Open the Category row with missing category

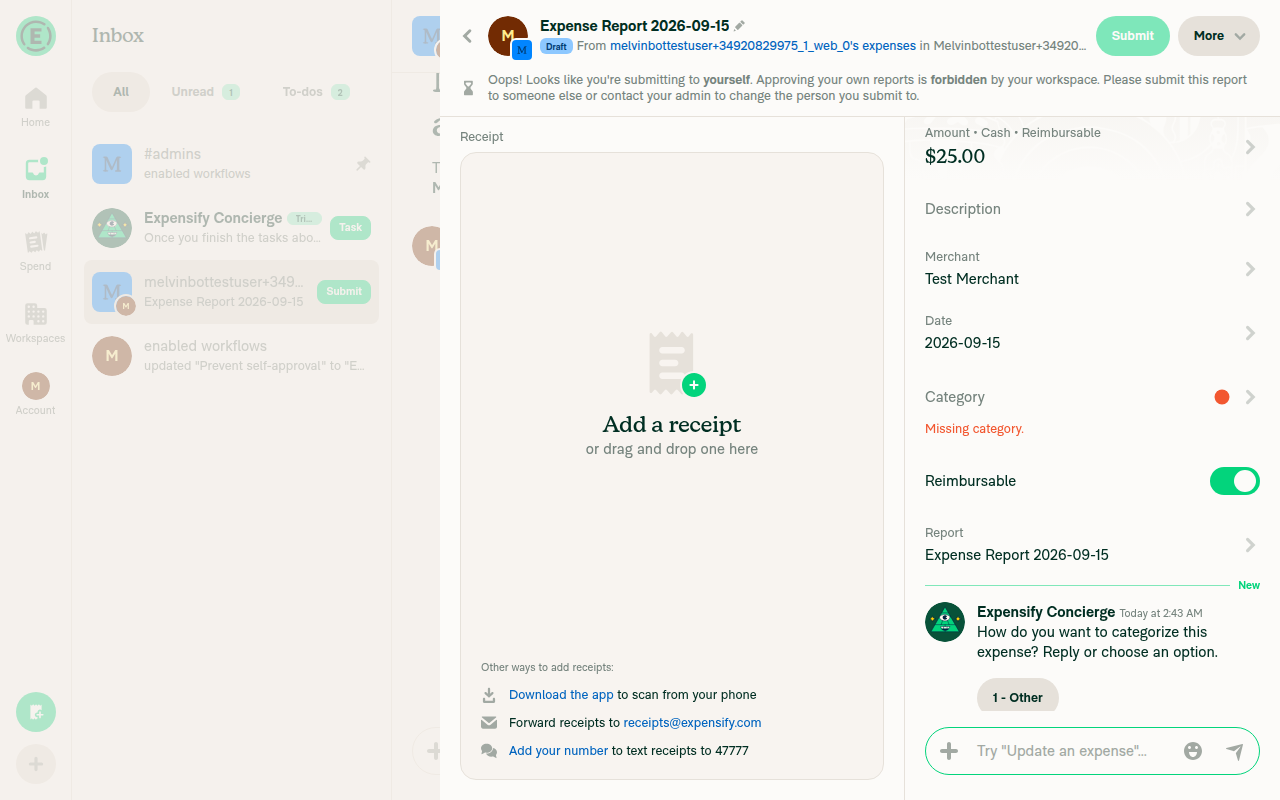pyautogui.click(x=1092, y=397)
